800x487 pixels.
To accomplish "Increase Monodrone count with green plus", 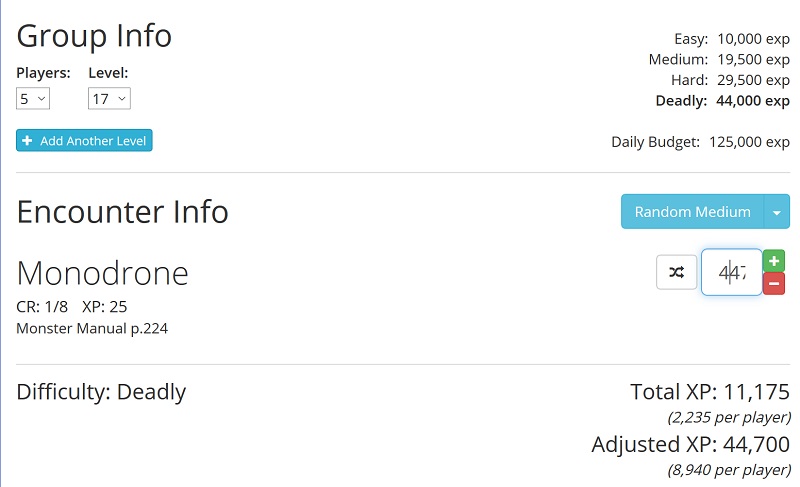I will pos(773,261).
